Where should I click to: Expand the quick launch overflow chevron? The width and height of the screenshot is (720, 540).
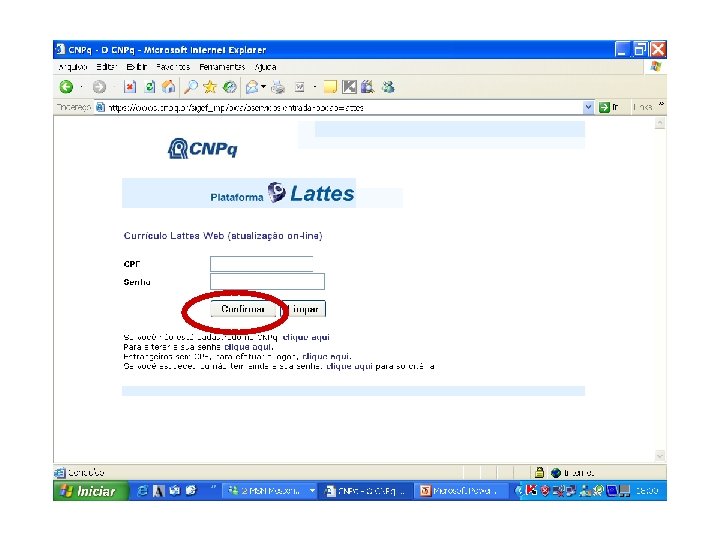(213, 487)
